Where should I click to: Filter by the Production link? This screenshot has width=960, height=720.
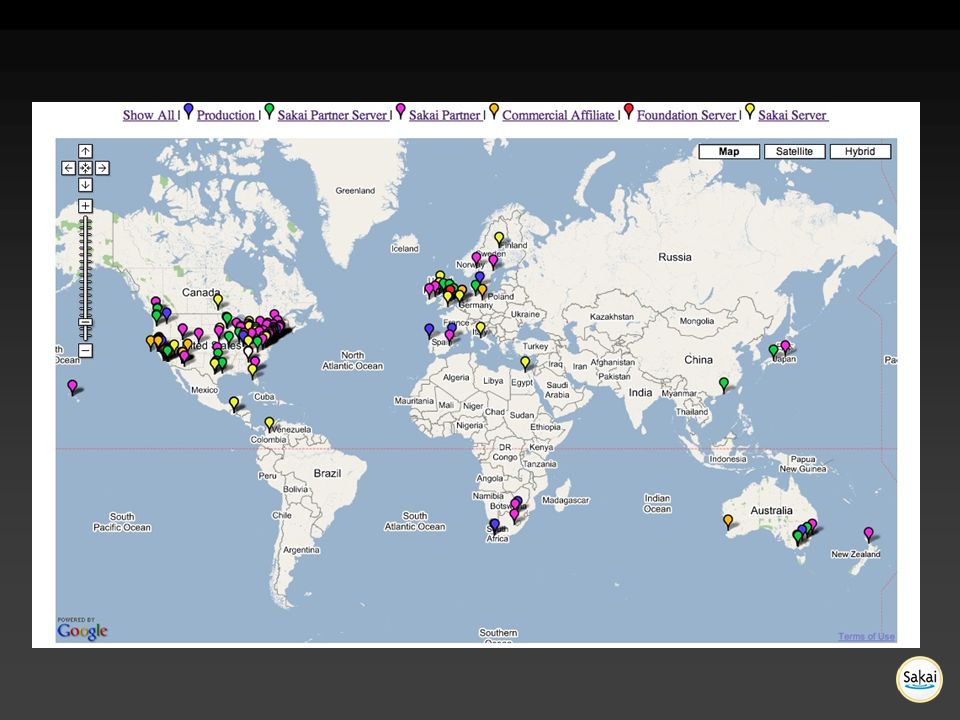tap(227, 115)
